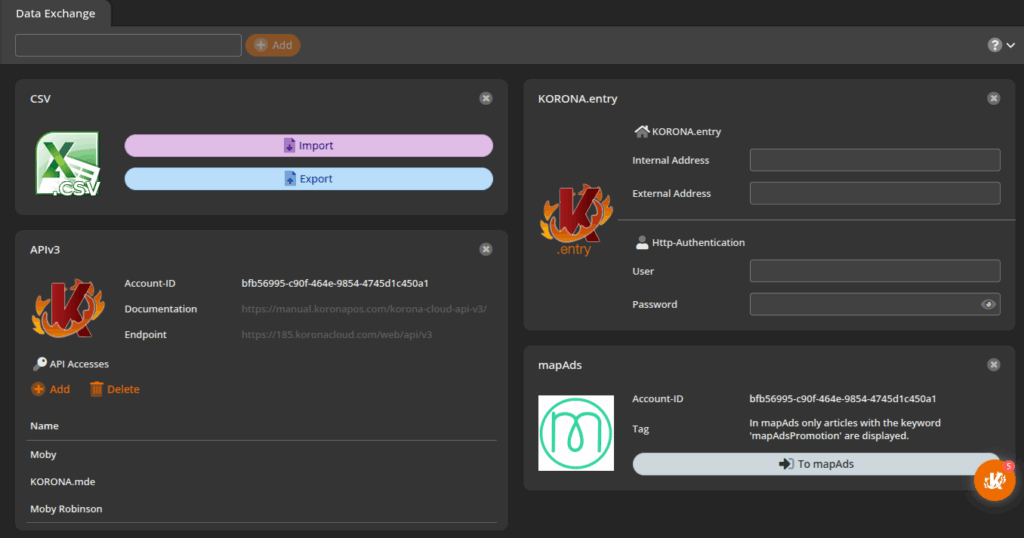The height and width of the screenshot is (538, 1024).
Task: Close the CSV panel
Action: [486, 99]
